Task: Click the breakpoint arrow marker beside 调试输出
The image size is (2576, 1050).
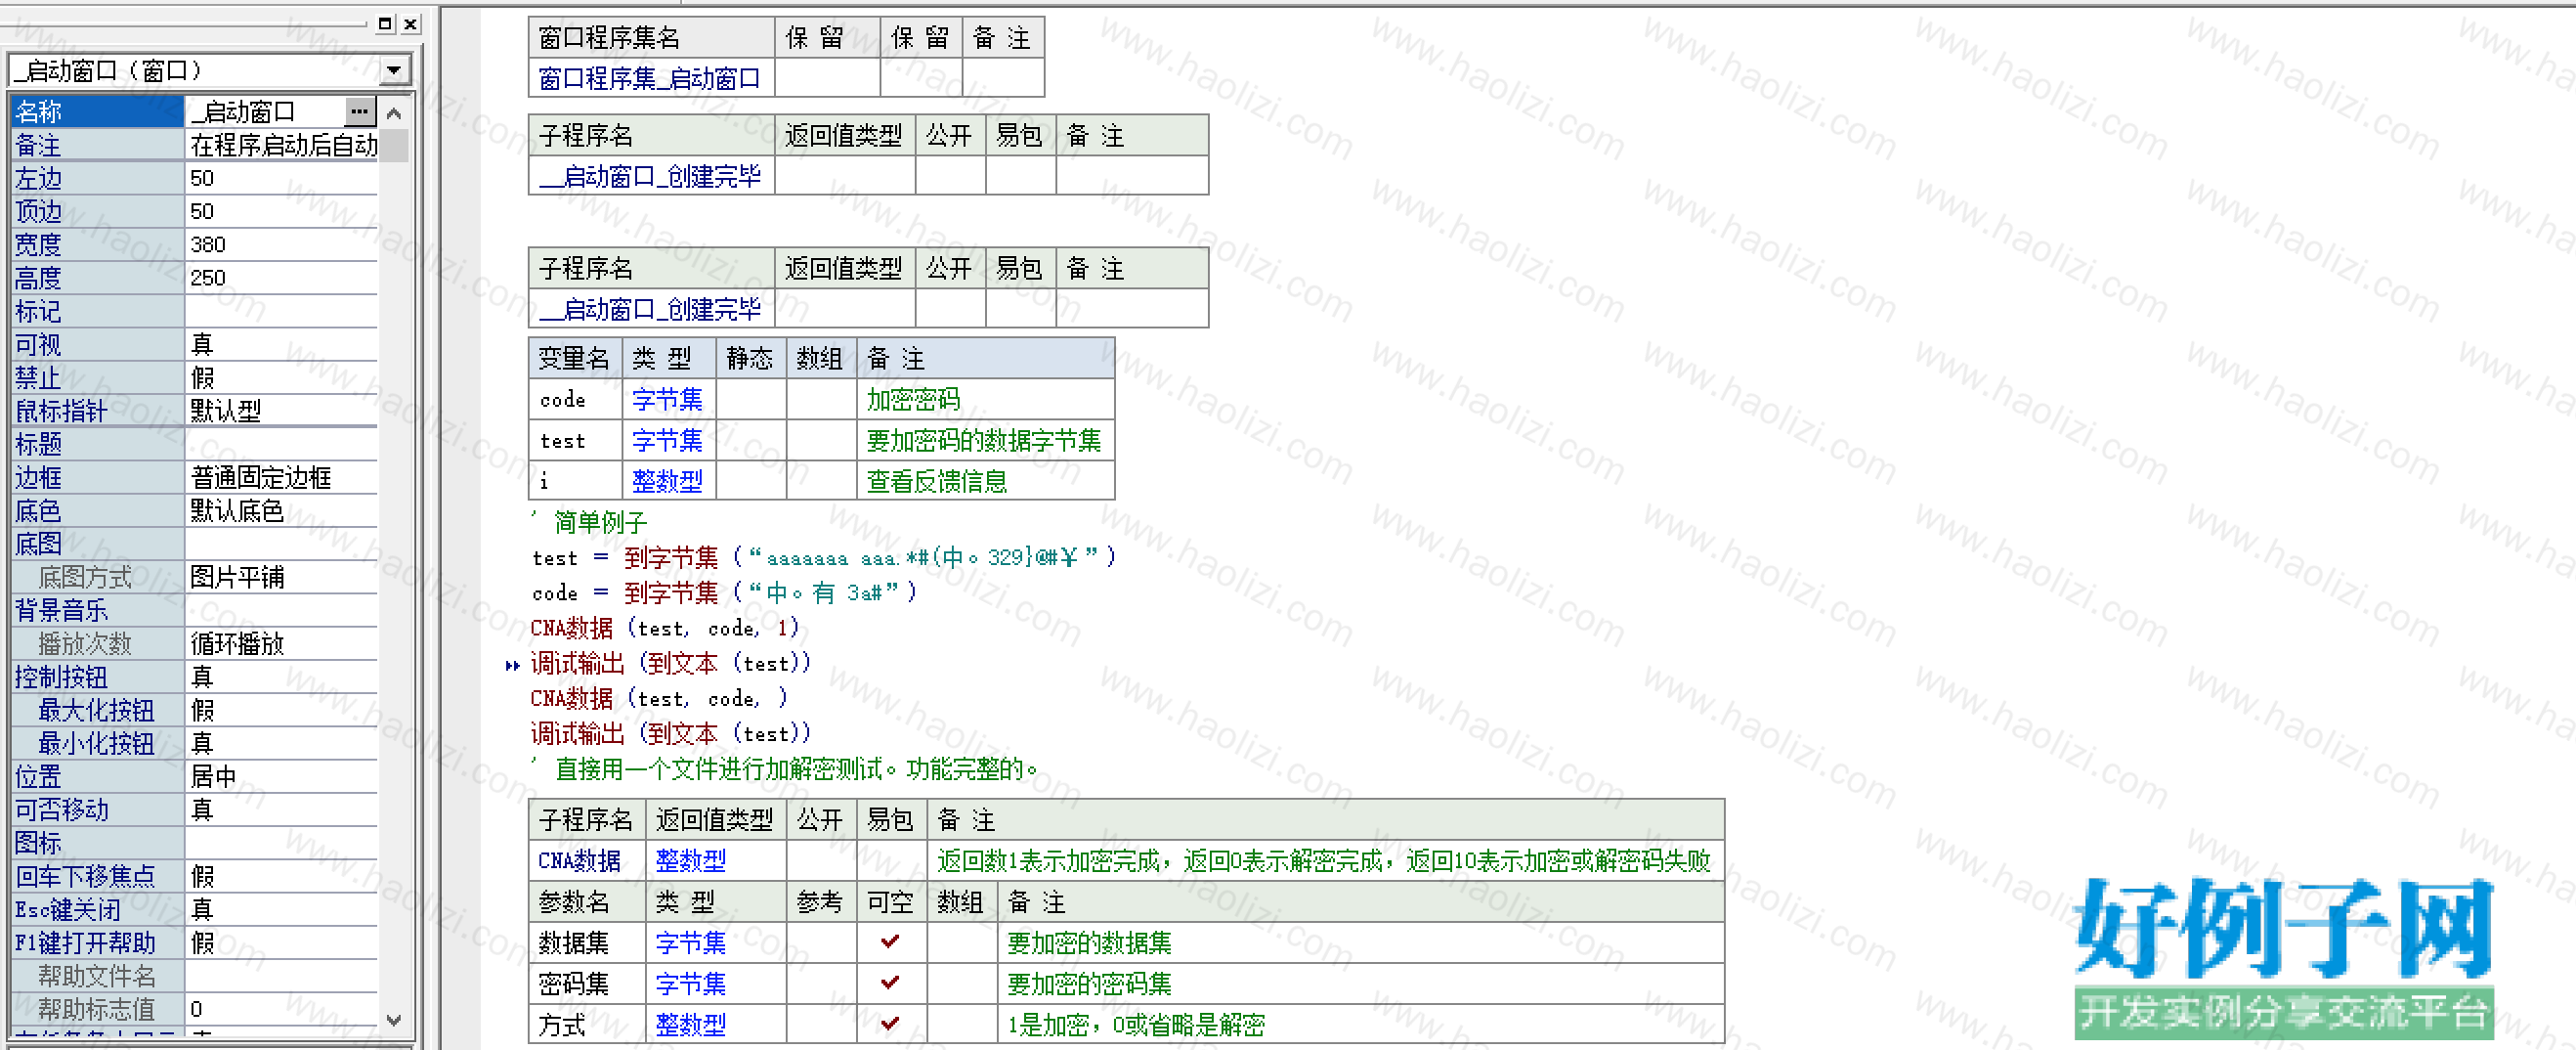Action: tap(513, 665)
